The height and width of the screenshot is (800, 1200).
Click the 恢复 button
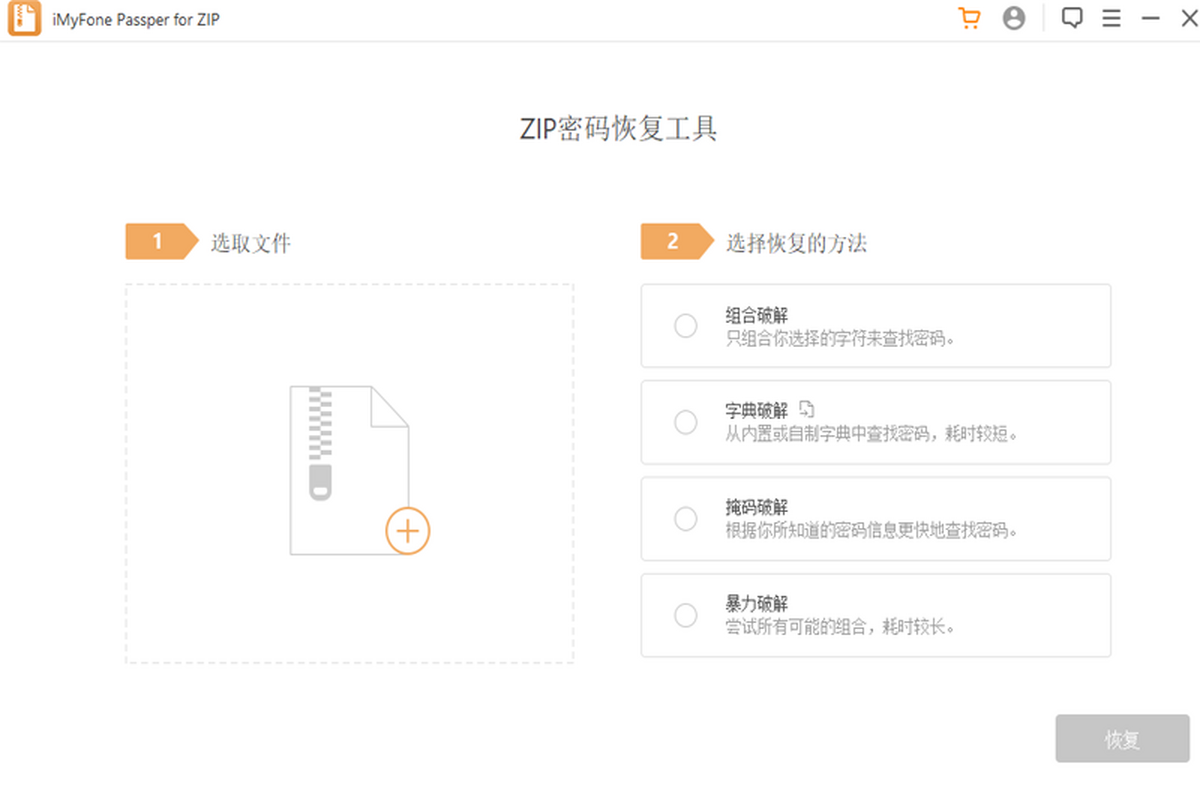1122,740
